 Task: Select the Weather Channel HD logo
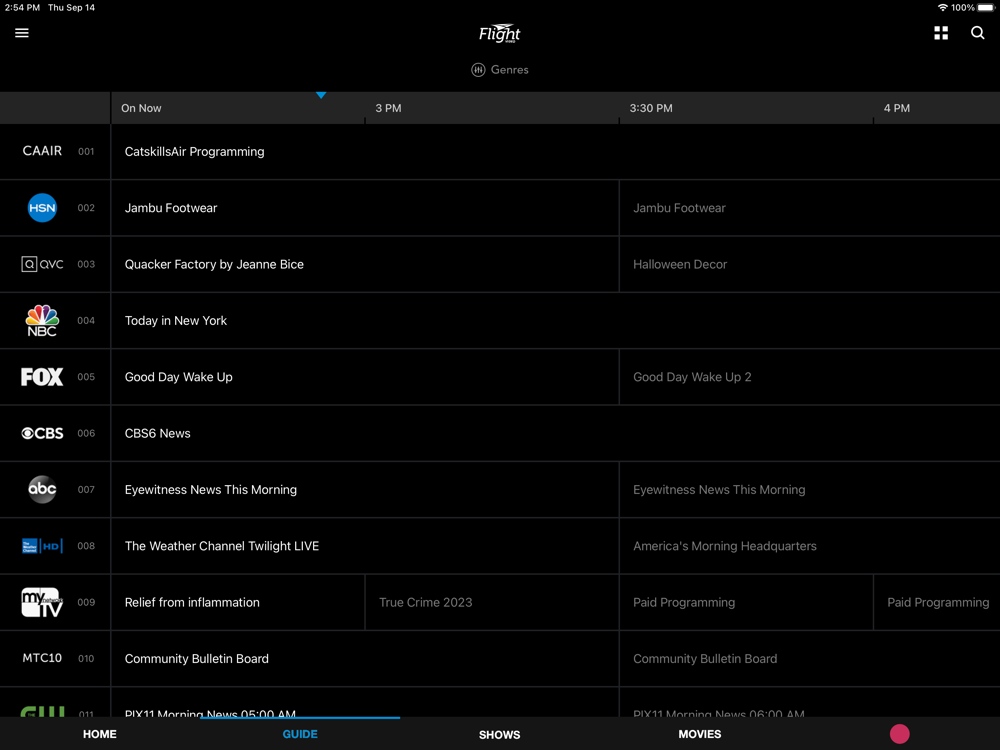(x=42, y=546)
